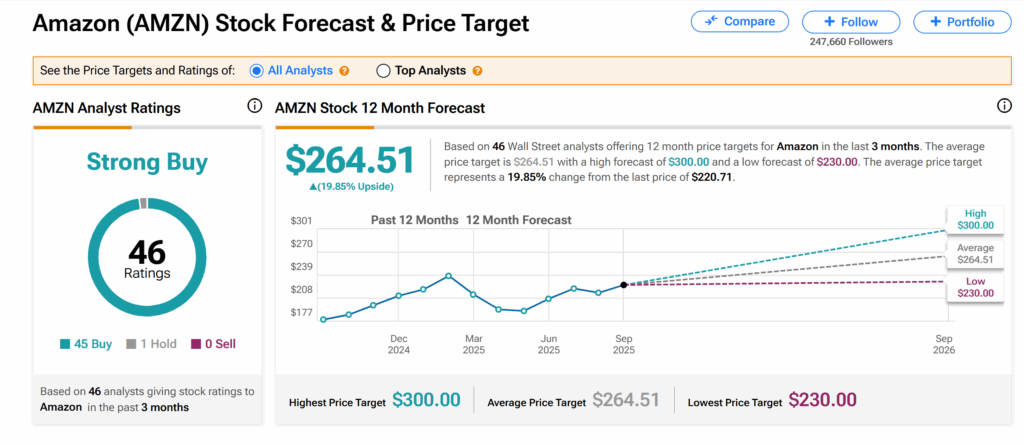This screenshot has width=1024, height=445.
Task: Click the black Sep 2025 chart data point
Action: click(x=623, y=285)
